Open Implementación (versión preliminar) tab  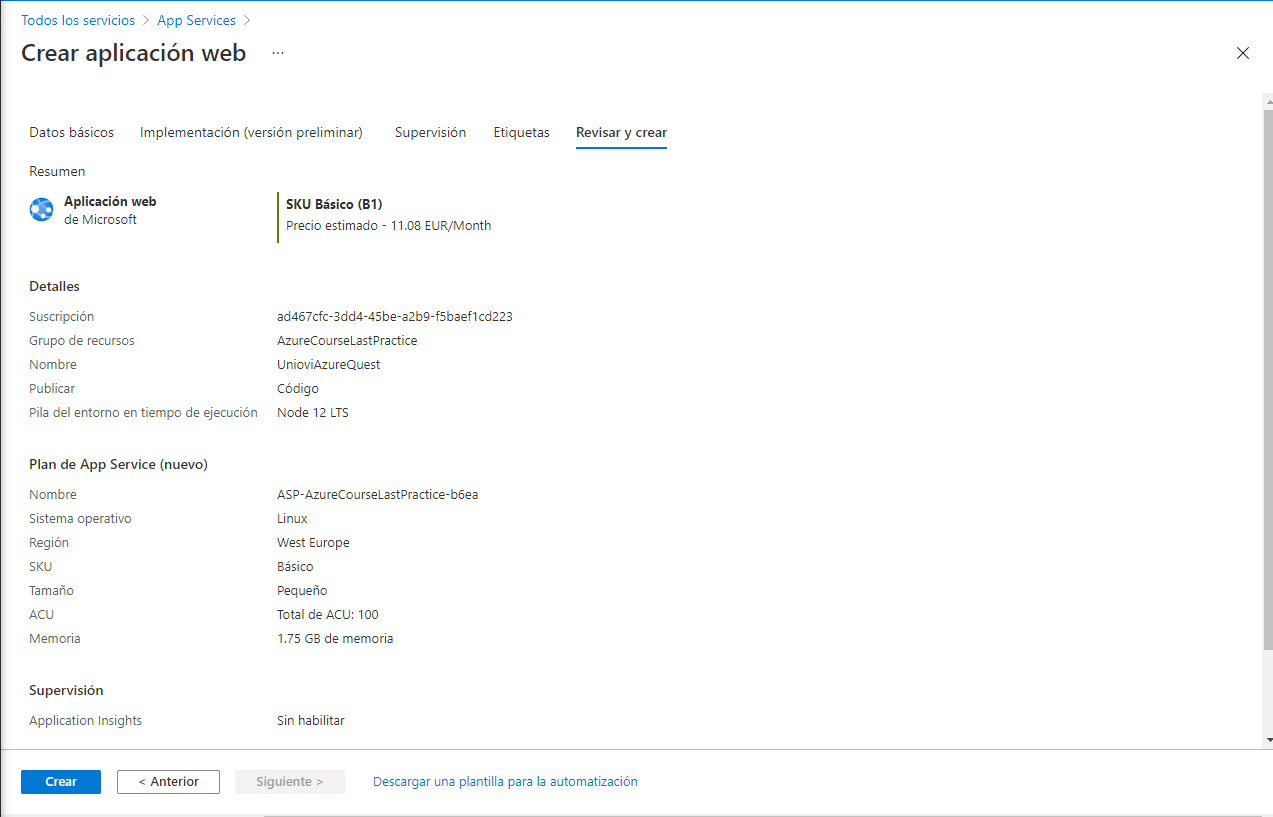[x=251, y=132]
